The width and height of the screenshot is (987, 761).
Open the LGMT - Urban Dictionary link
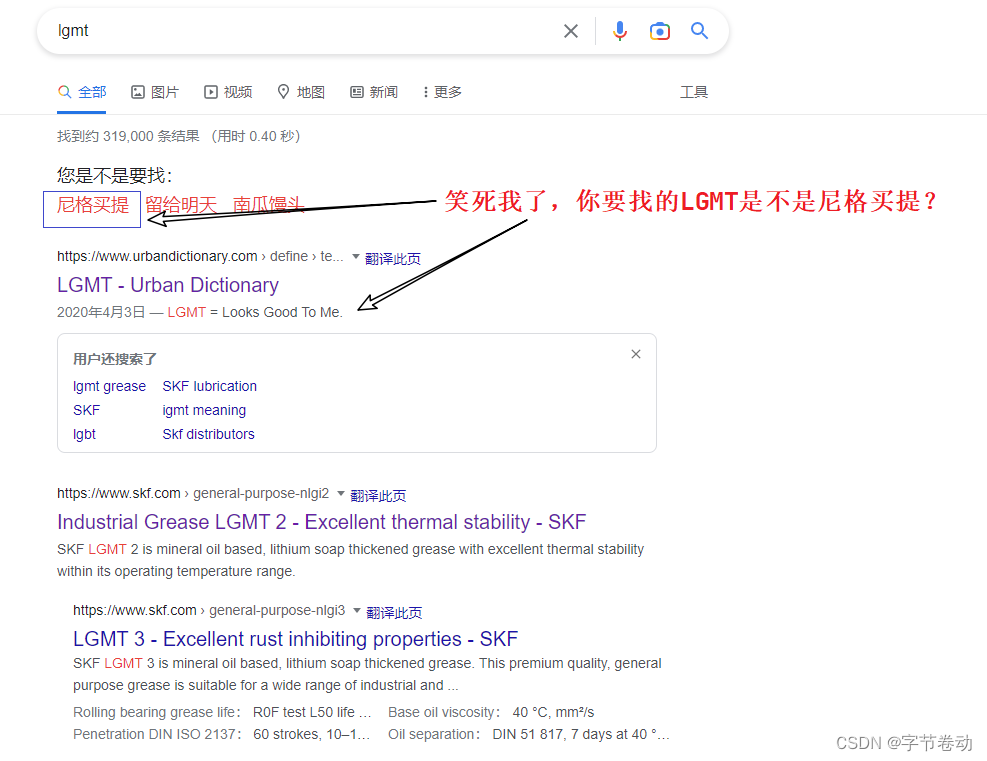pyautogui.click(x=167, y=285)
